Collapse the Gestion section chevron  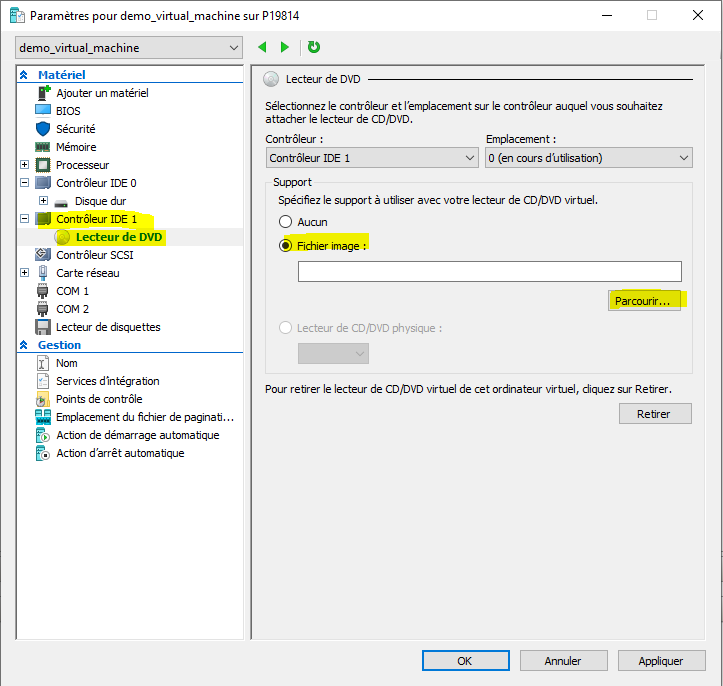coord(24,345)
